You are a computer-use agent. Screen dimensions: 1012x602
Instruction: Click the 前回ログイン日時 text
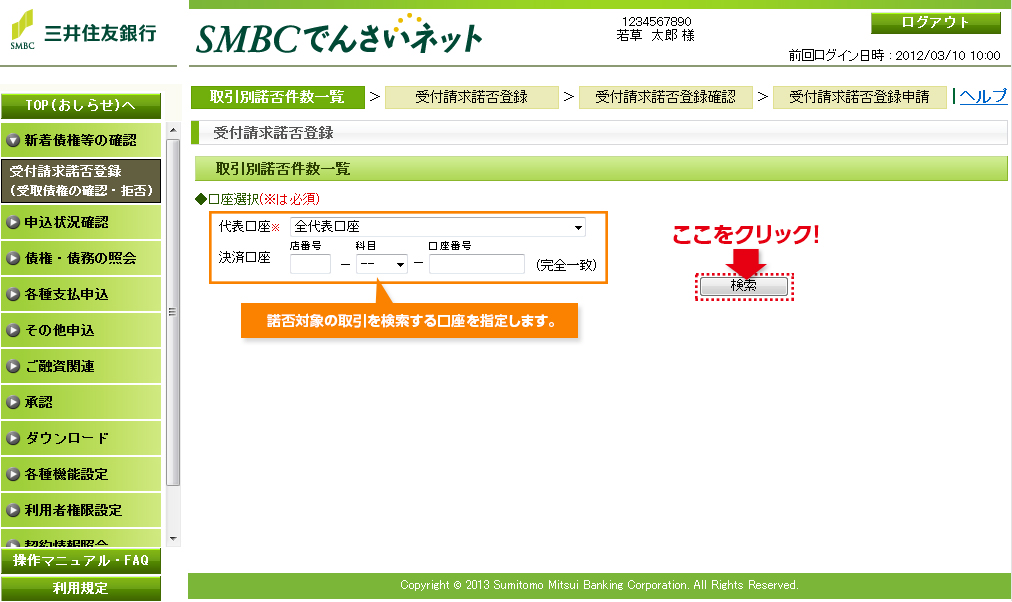click(x=895, y=55)
